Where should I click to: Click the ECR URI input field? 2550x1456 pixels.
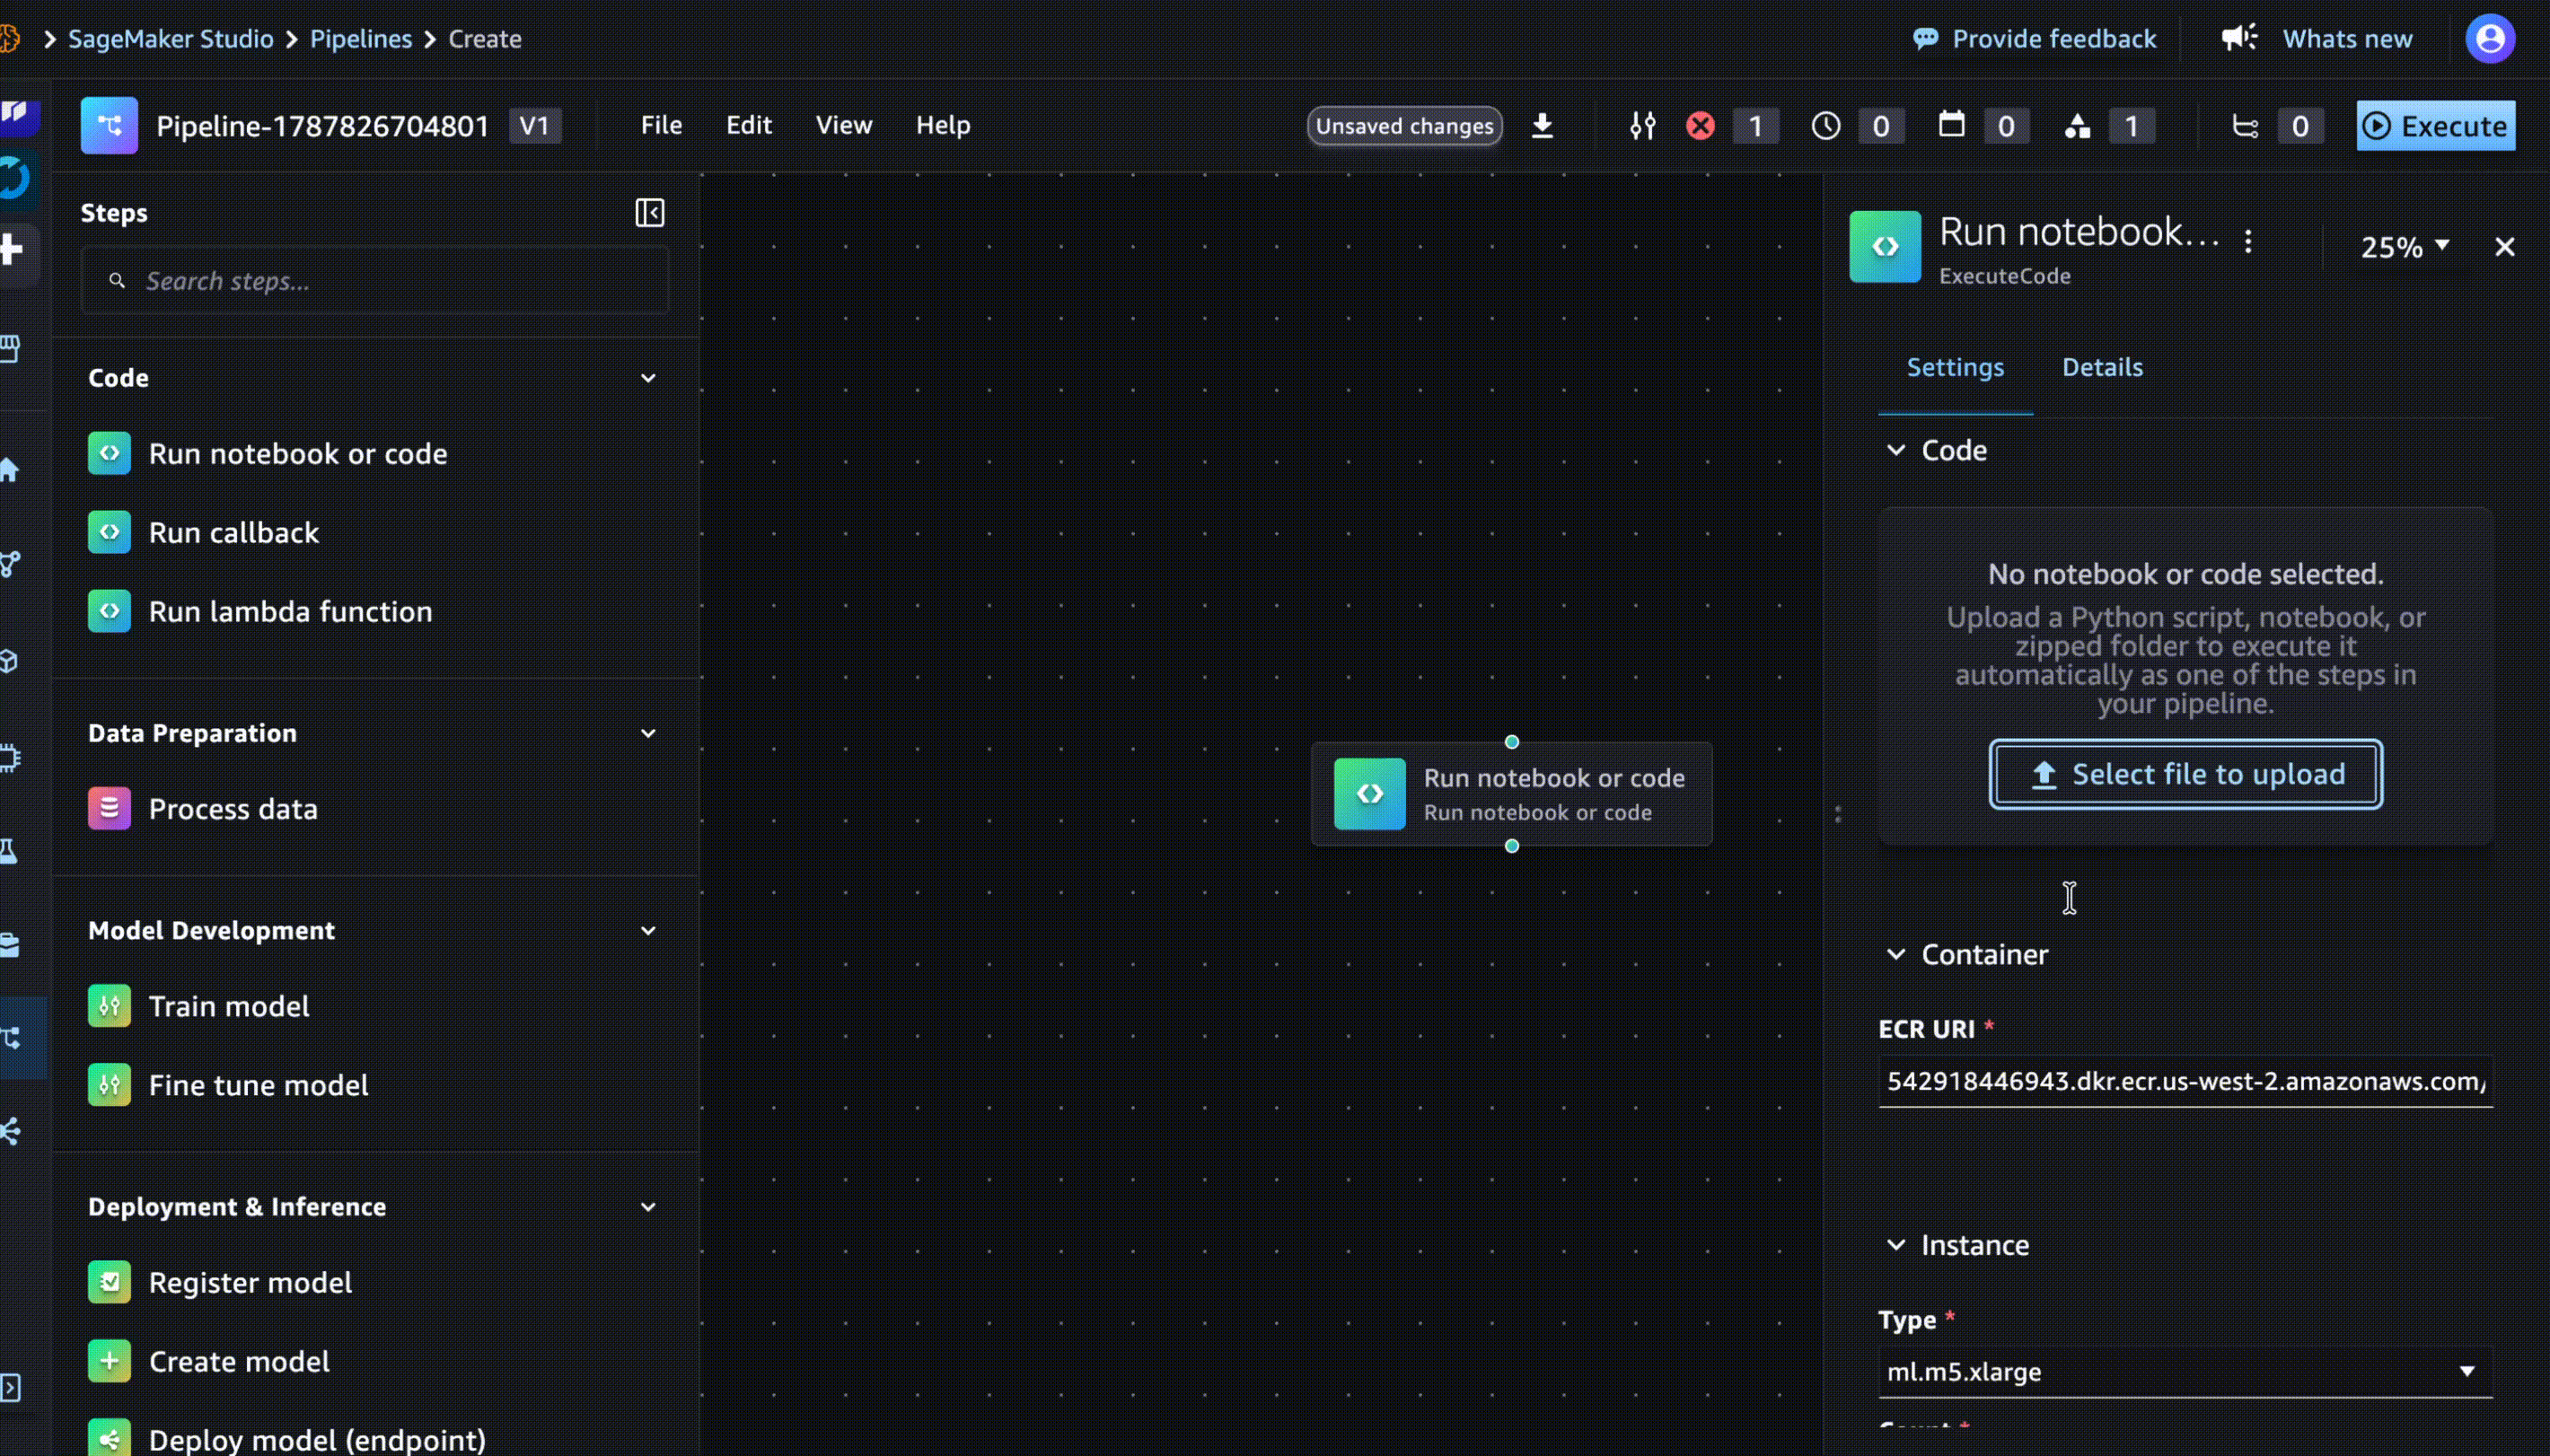point(2185,1081)
